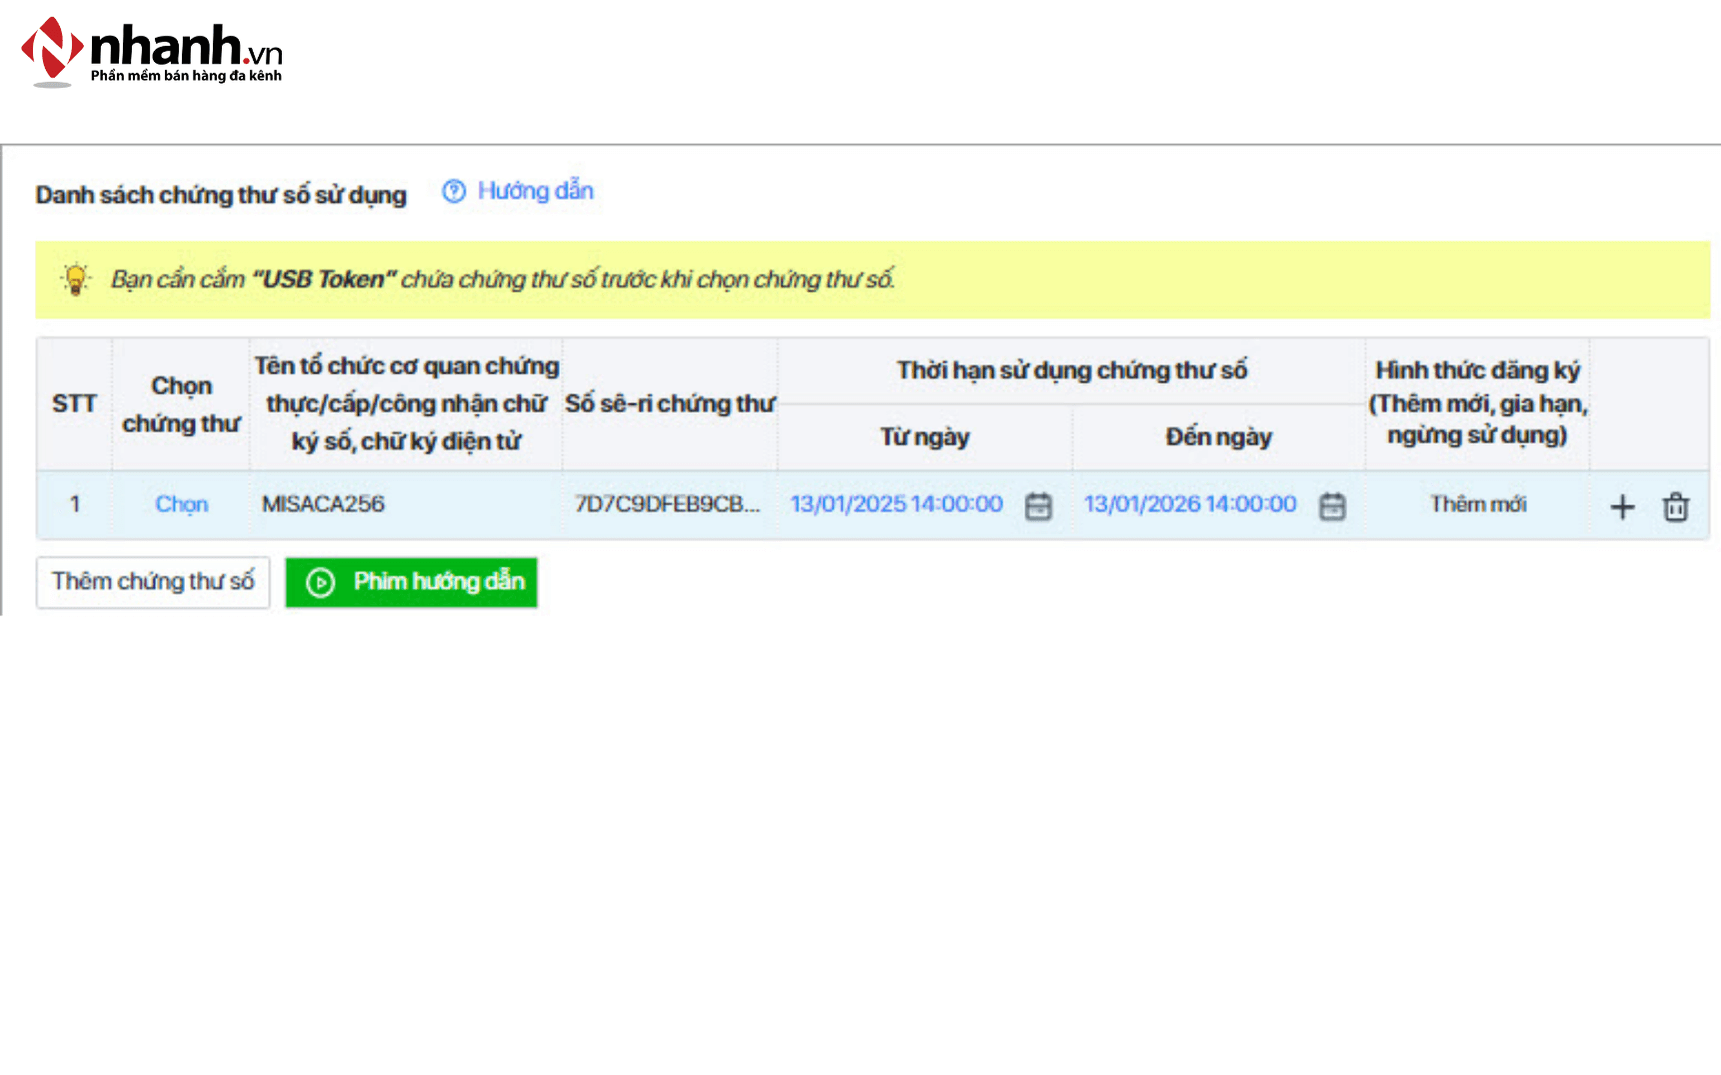1721x1075 pixels.
Task: Click the lightbulb tip icon
Action: point(76,279)
